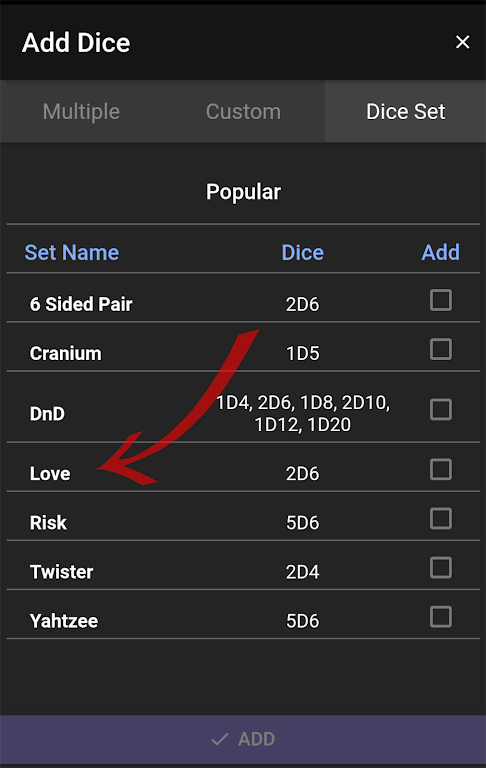Switch to the Custom tab

(243, 112)
